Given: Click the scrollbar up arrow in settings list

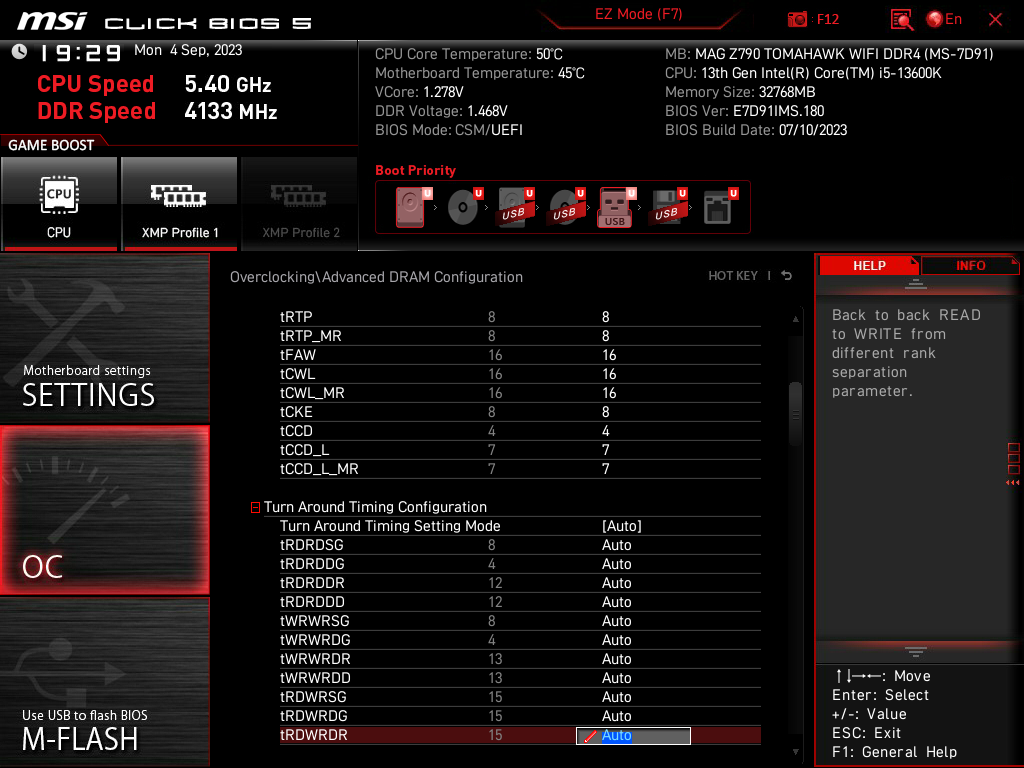Looking at the screenshot, I should pos(795,319).
